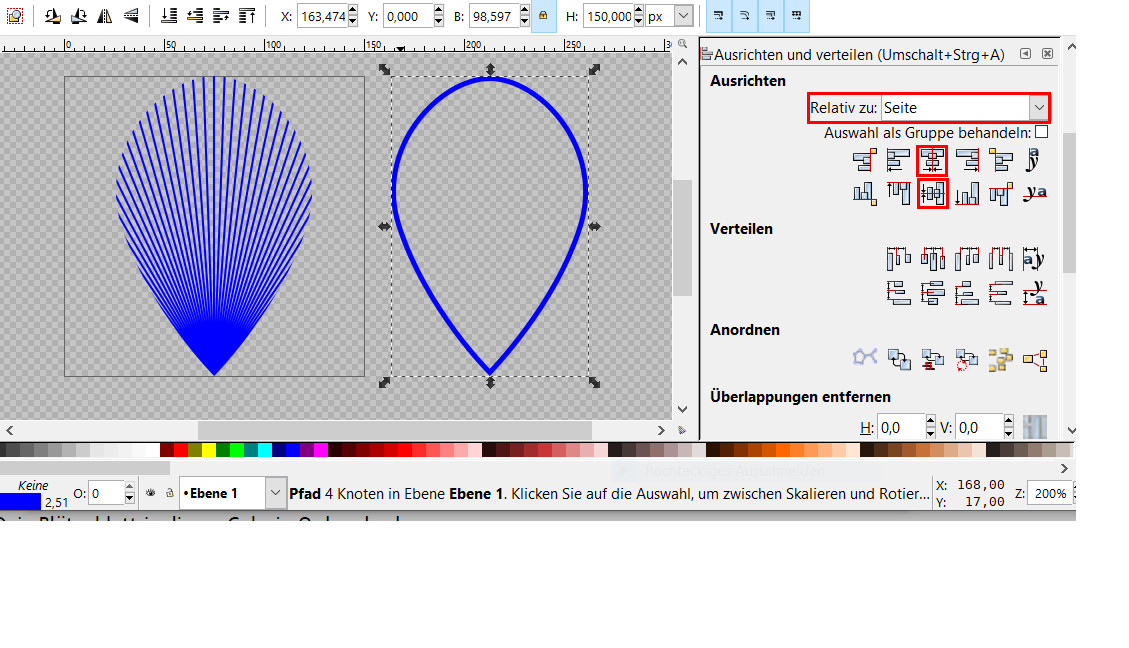Make vertical gaps between objects equal
The image size is (1129, 648).
coord(1001,292)
